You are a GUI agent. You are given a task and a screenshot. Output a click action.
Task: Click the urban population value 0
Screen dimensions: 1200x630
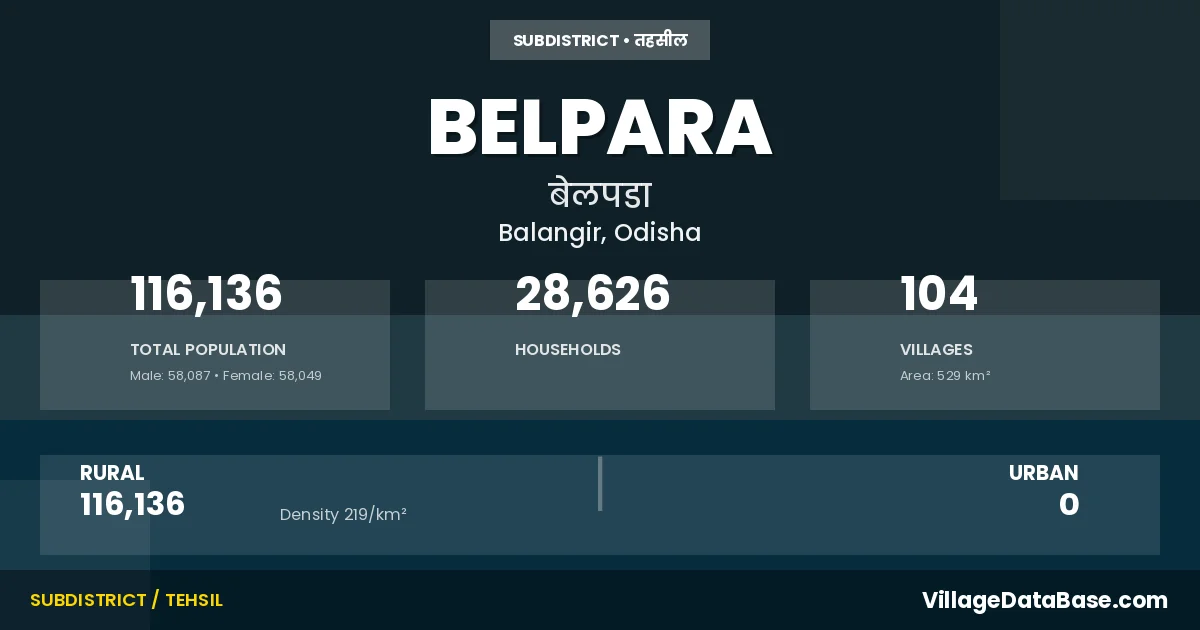(1068, 504)
